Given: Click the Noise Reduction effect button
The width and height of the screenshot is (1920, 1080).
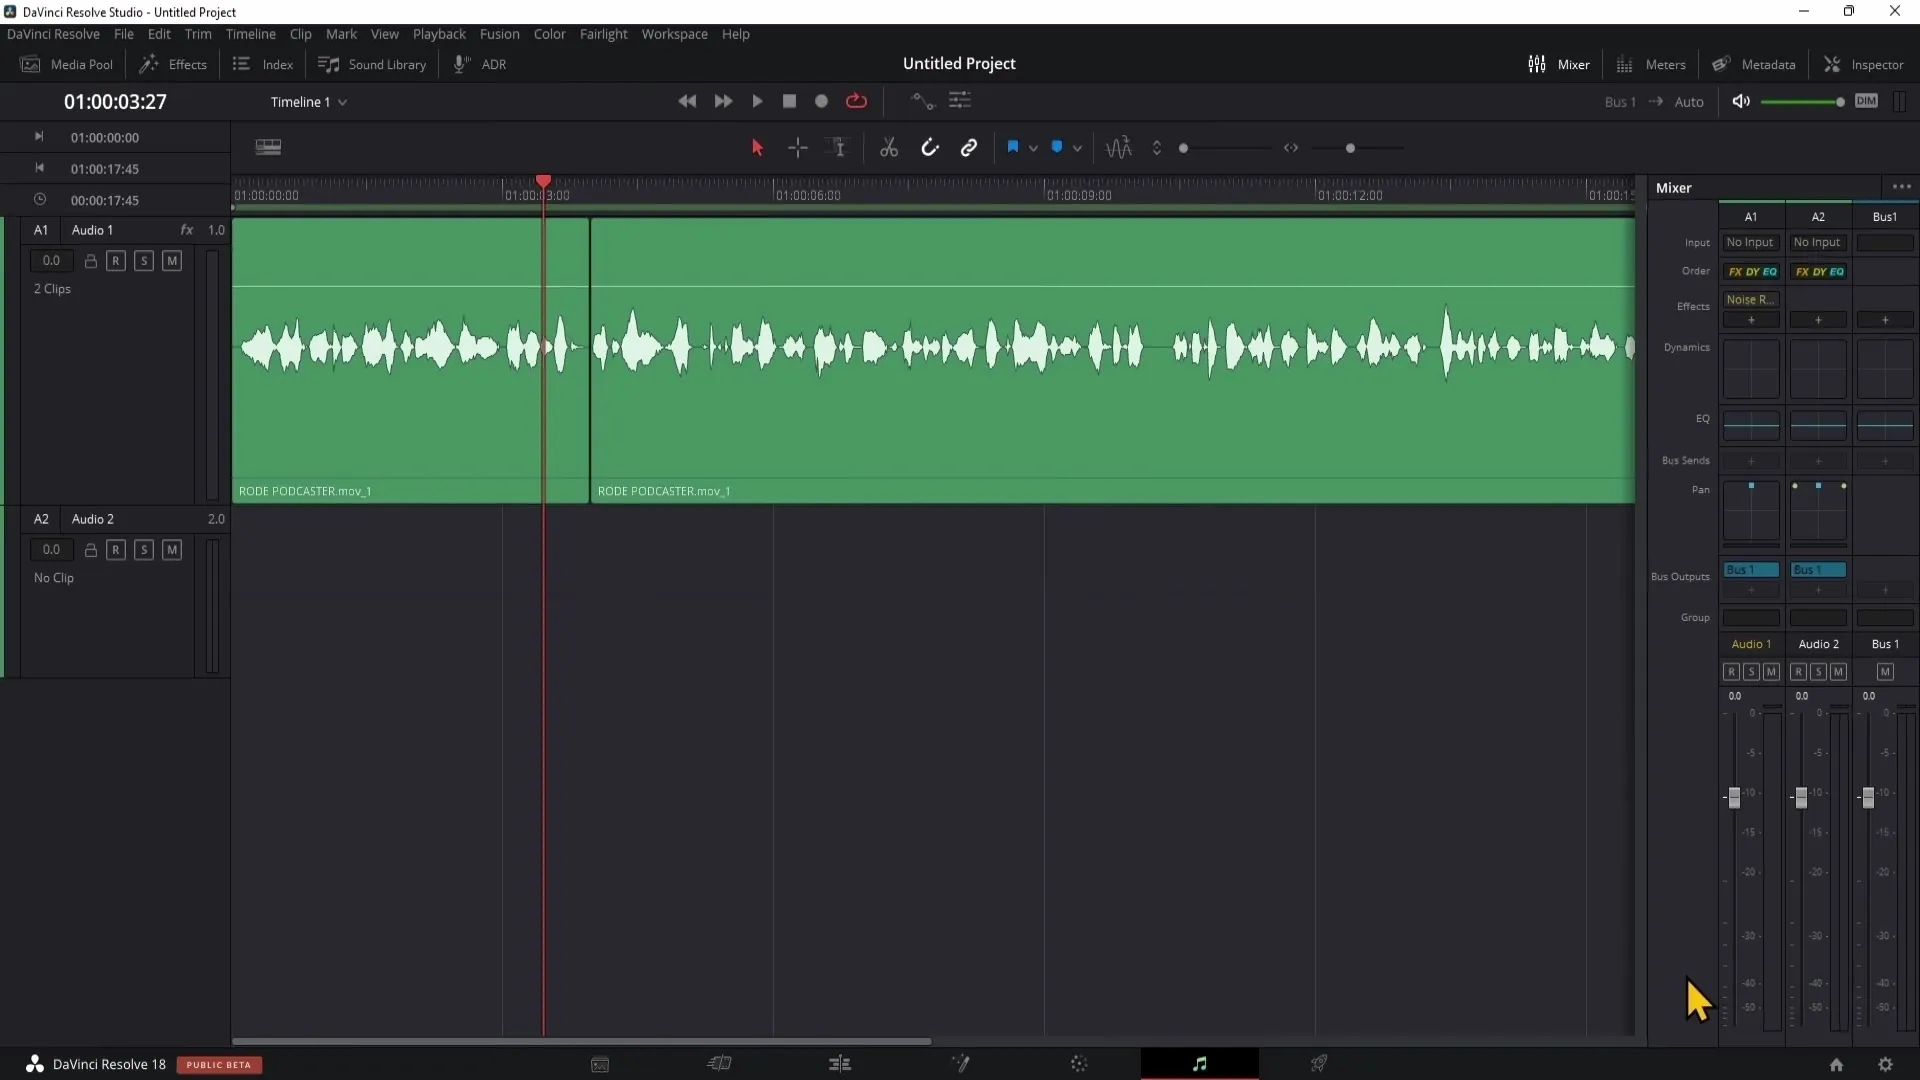Looking at the screenshot, I should point(1750,298).
